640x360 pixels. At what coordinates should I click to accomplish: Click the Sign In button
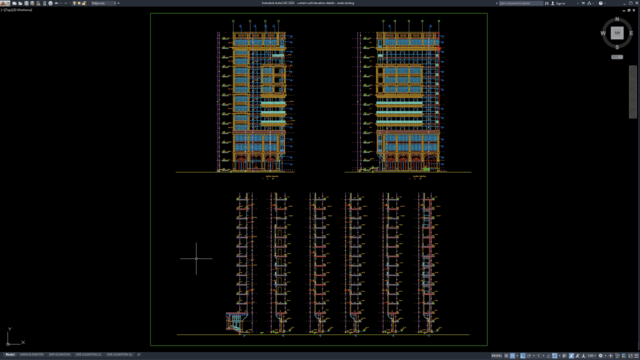(x=558, y=3)
